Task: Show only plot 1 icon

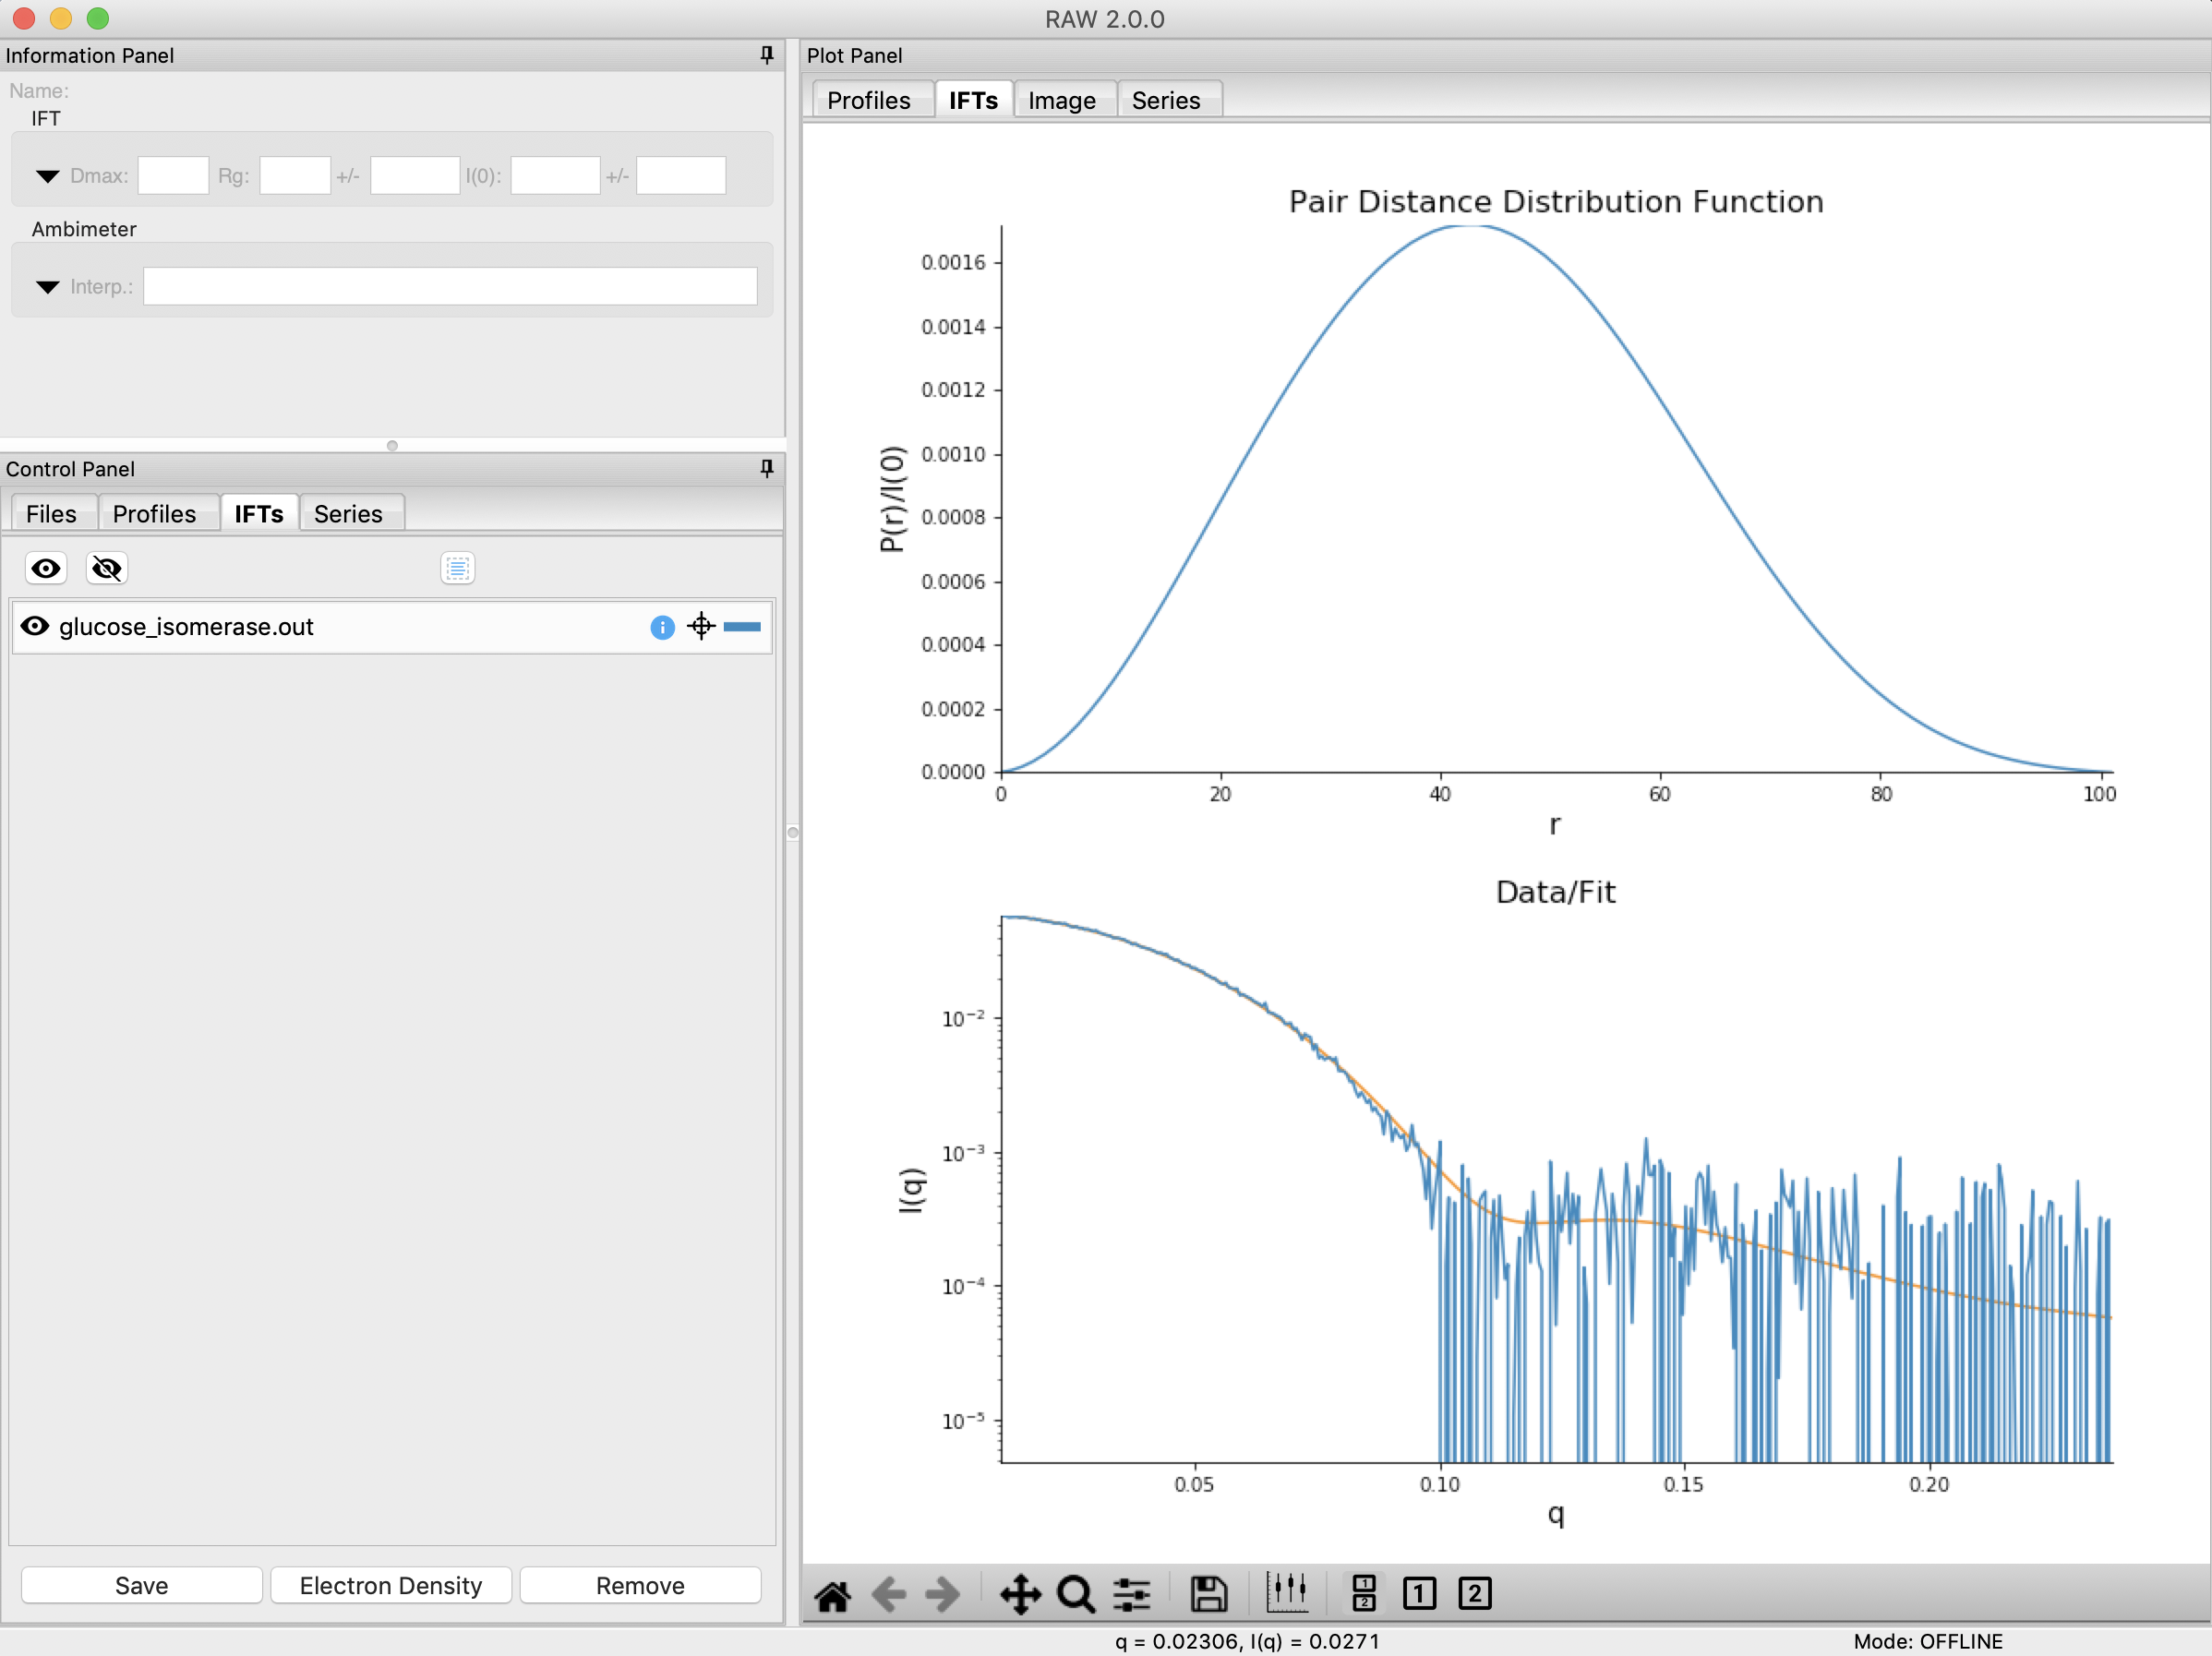Action: point(1419,1594)
